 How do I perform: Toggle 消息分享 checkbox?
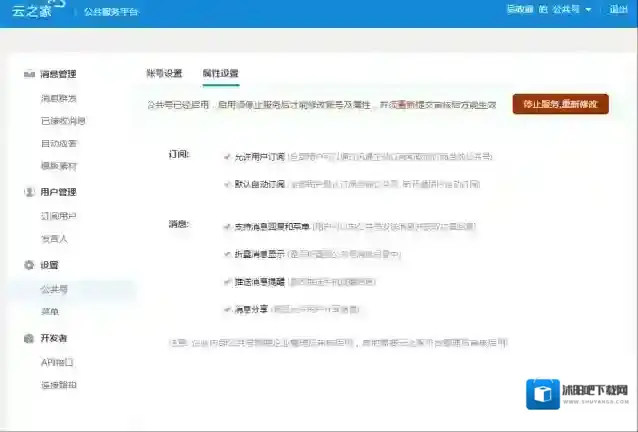coord(227,310)
